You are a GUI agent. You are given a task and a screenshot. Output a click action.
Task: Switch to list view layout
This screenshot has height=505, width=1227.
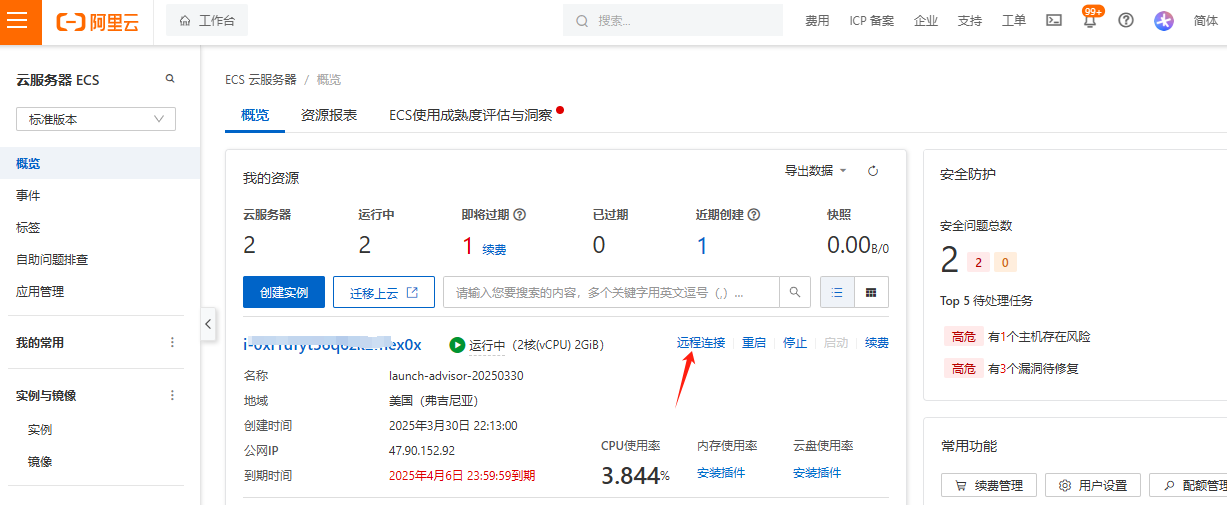pyautogui.click(x=837, y=292)
